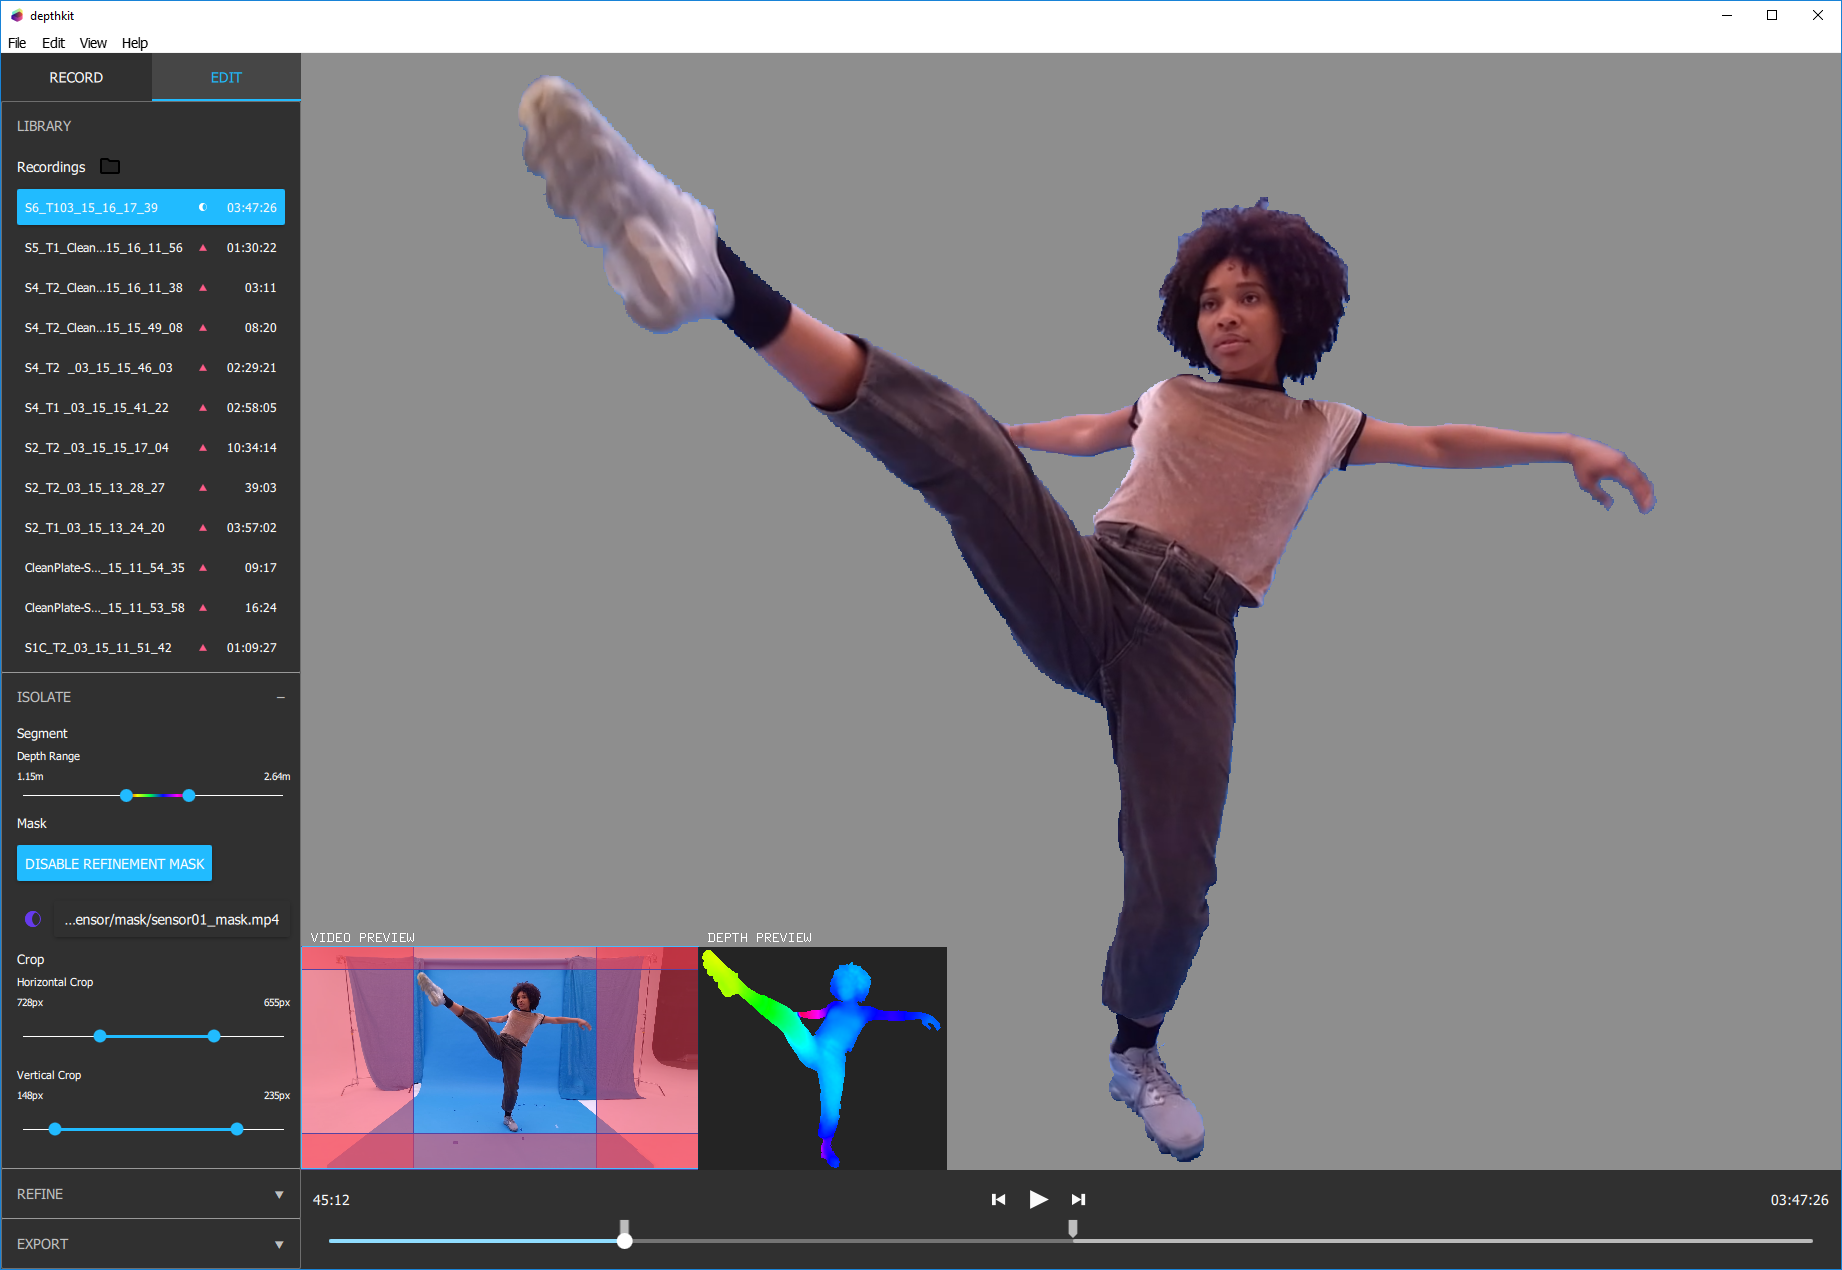Open the Recordings folder icon
Image resolution: width=1842 pixels, height=1270 pixels.
click(110, 166)
